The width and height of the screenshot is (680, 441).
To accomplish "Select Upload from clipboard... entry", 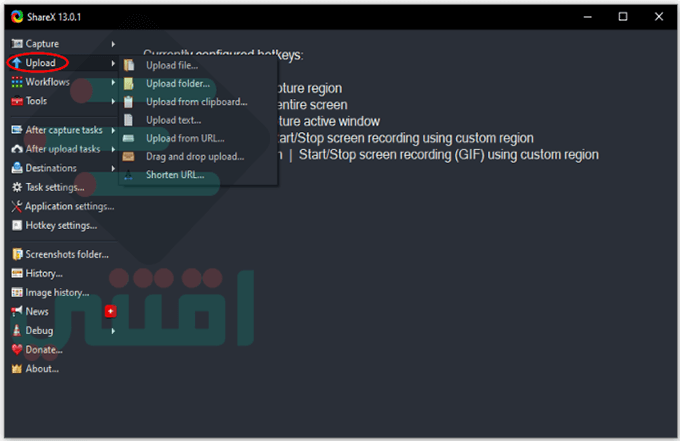I will click(198, 101).
